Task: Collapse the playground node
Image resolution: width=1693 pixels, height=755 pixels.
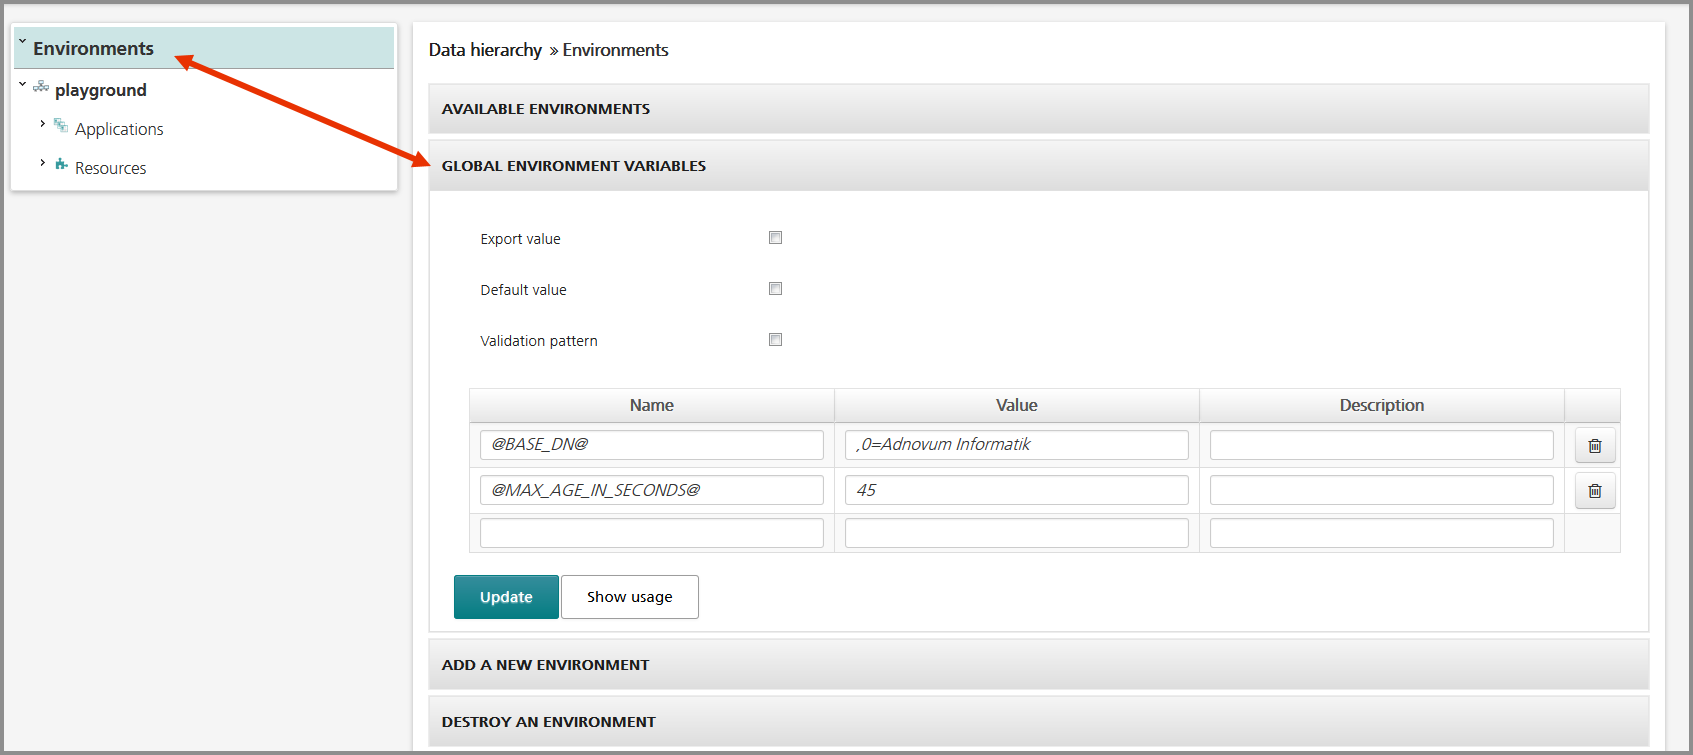Action: [22, 85]
